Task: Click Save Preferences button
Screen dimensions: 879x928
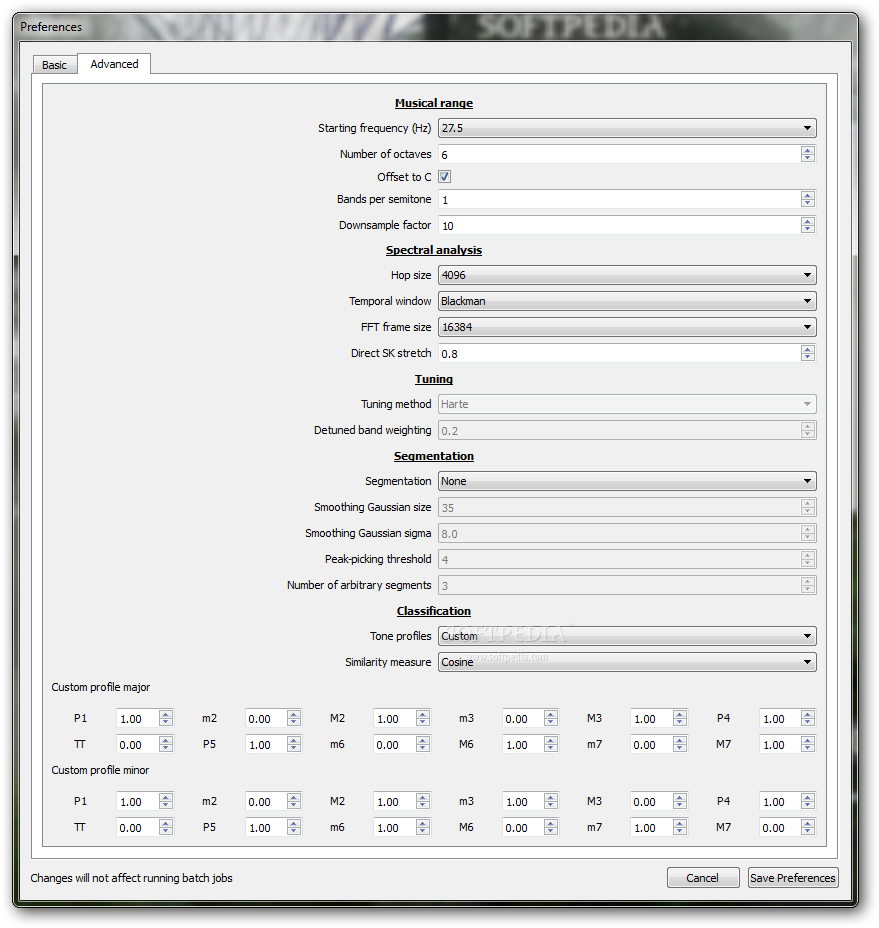Action: click(793, 878)
